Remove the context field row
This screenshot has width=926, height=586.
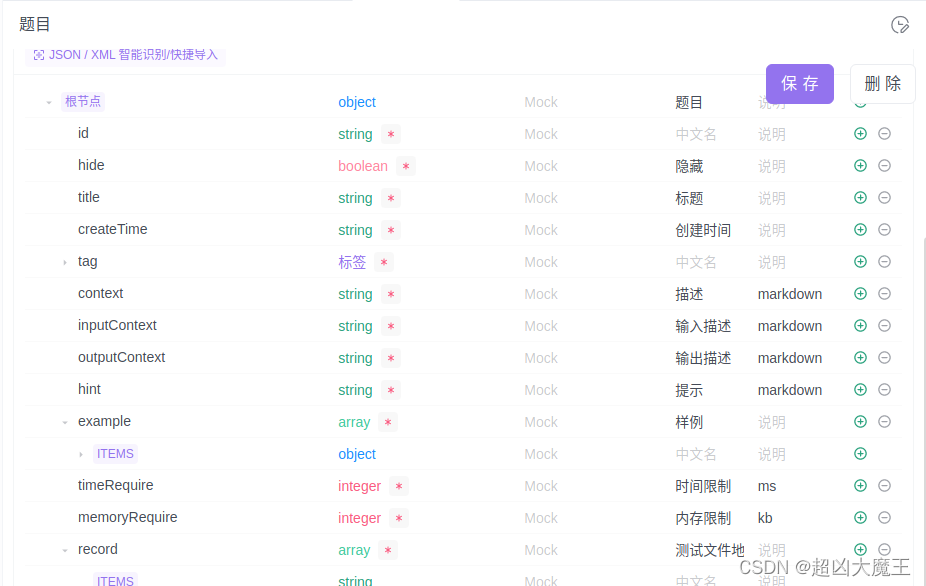click(884, 294)
